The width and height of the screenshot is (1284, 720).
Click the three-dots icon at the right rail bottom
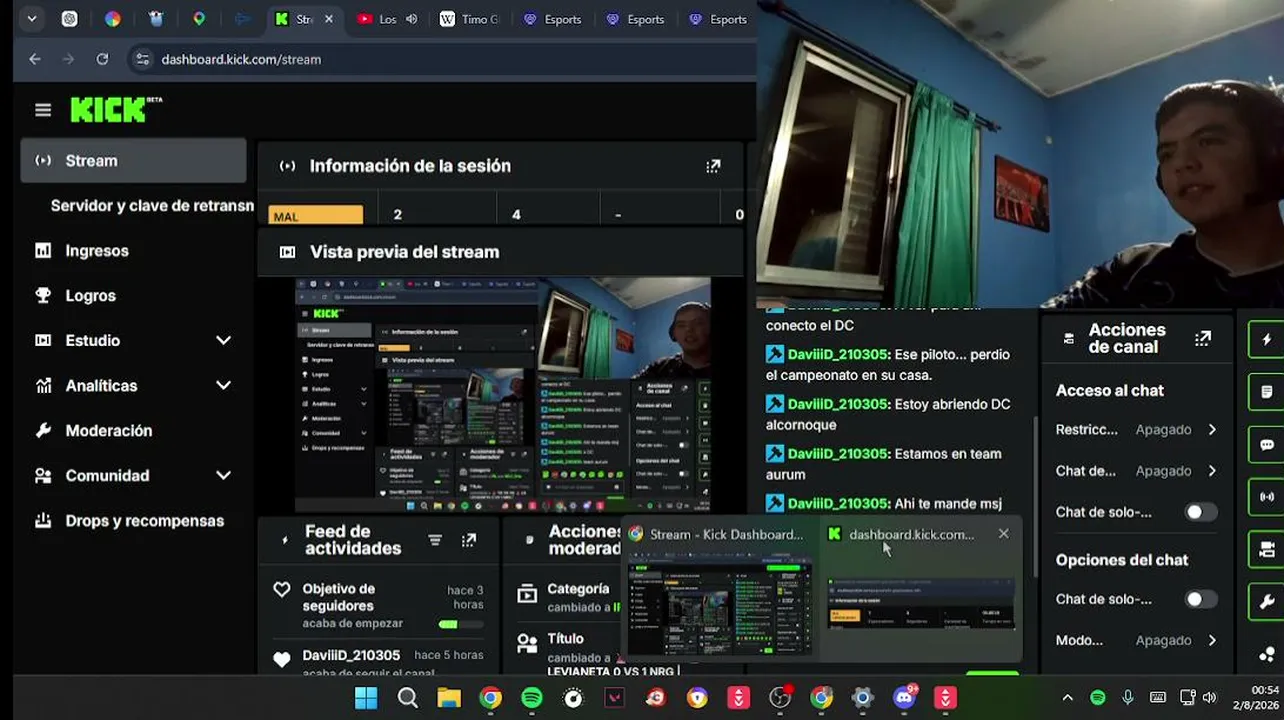pyautogui.click(x=1267, y=655)
